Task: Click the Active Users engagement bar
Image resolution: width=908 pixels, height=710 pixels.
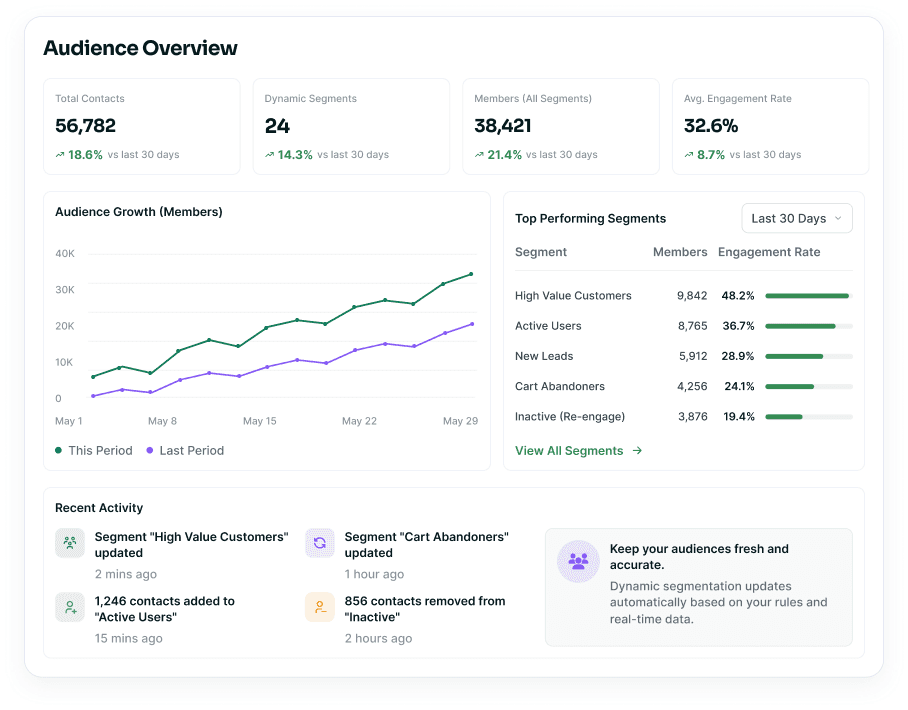Action: click(808, 326)
